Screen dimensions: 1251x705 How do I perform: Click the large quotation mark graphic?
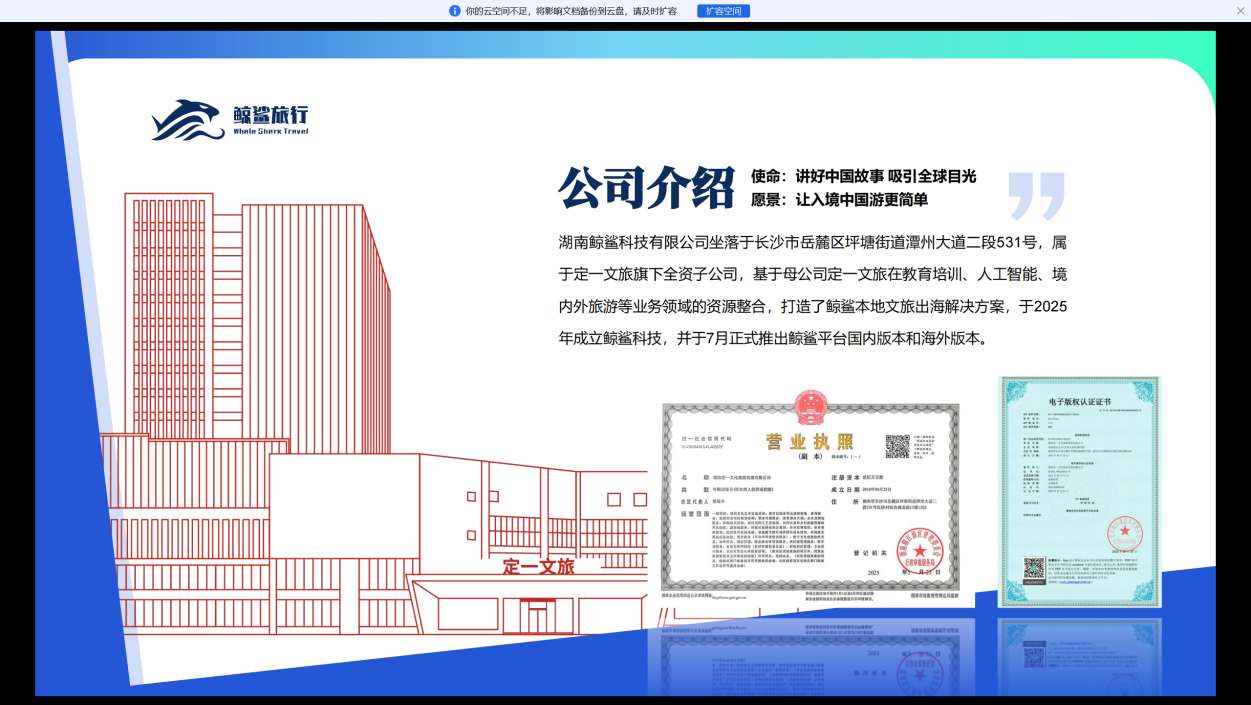pos(1036,195)
